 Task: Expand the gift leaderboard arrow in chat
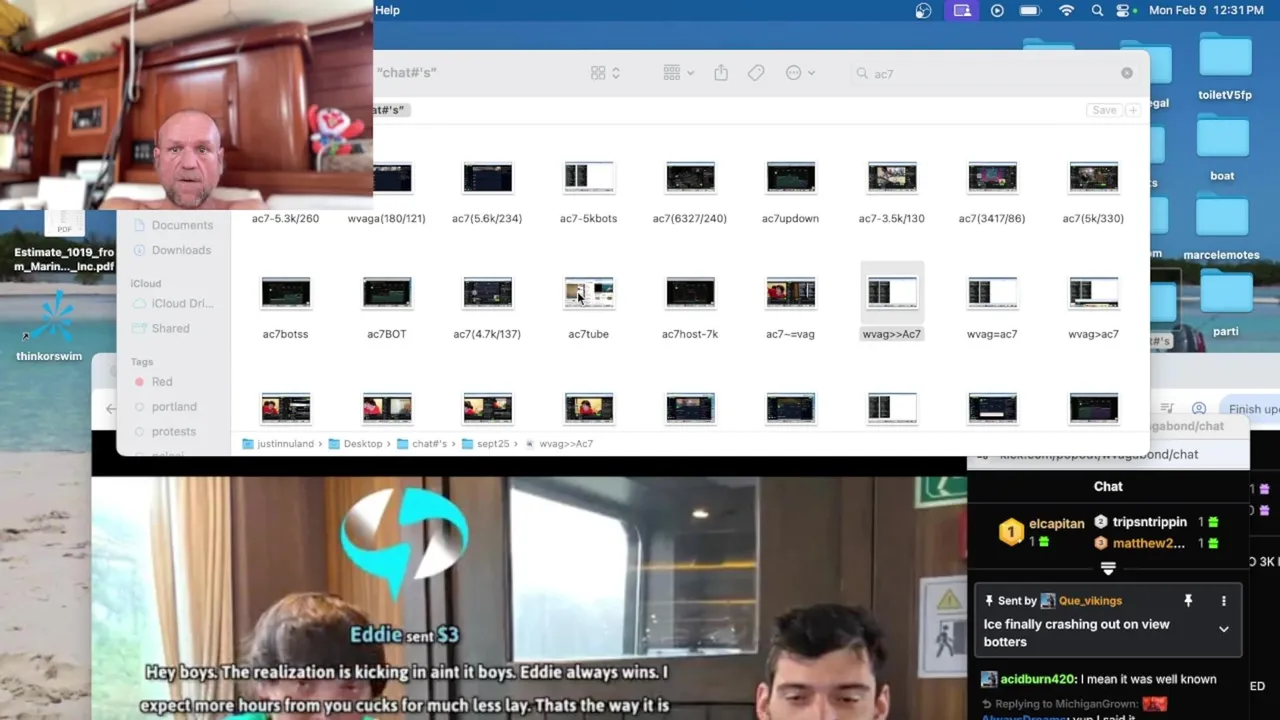[x=1108, y=568]
